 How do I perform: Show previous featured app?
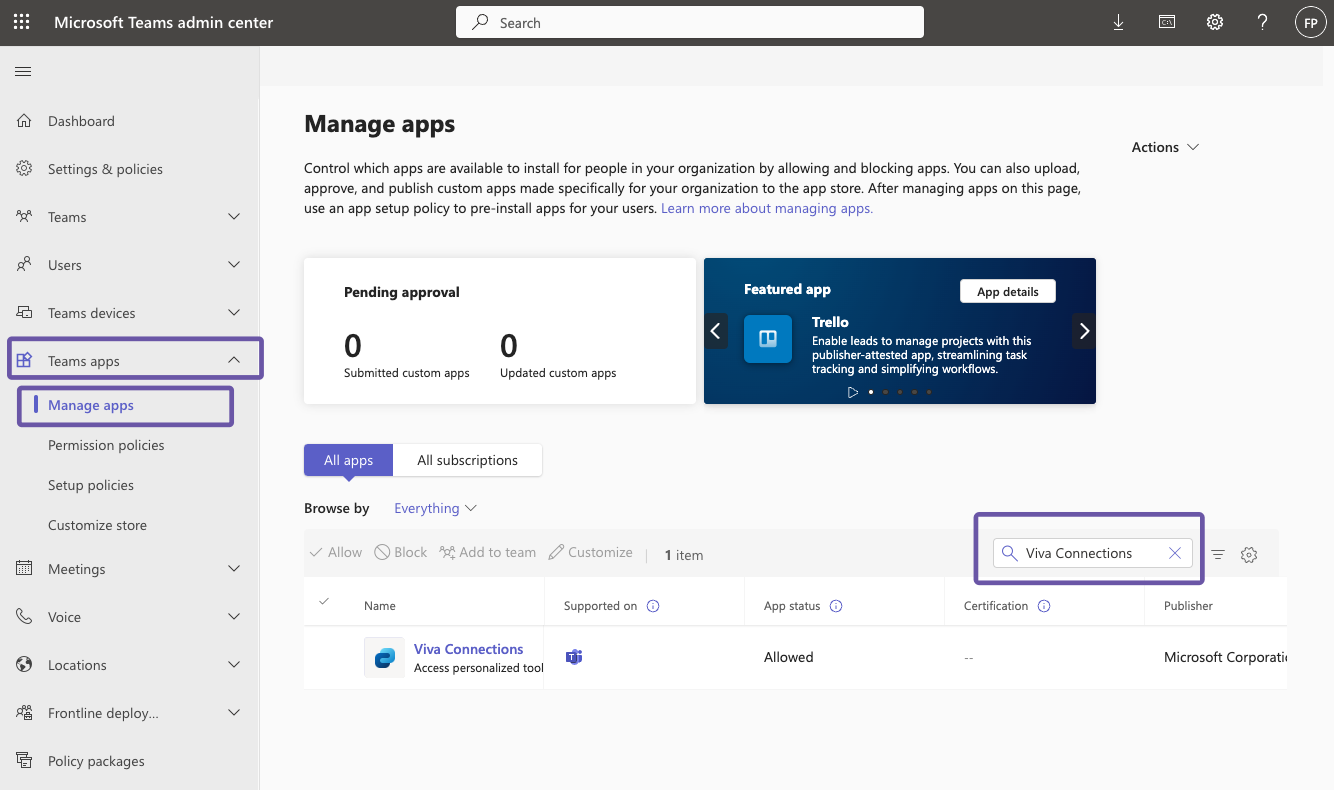pos(716,331)
